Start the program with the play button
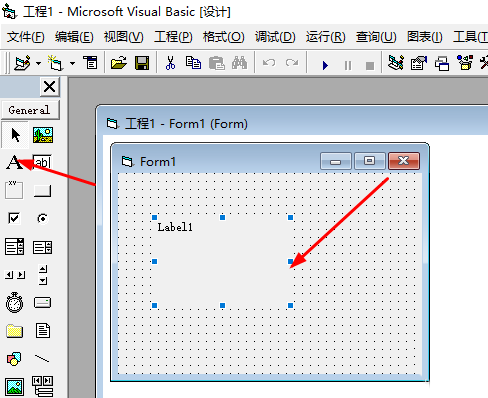 tap(325, 65)
